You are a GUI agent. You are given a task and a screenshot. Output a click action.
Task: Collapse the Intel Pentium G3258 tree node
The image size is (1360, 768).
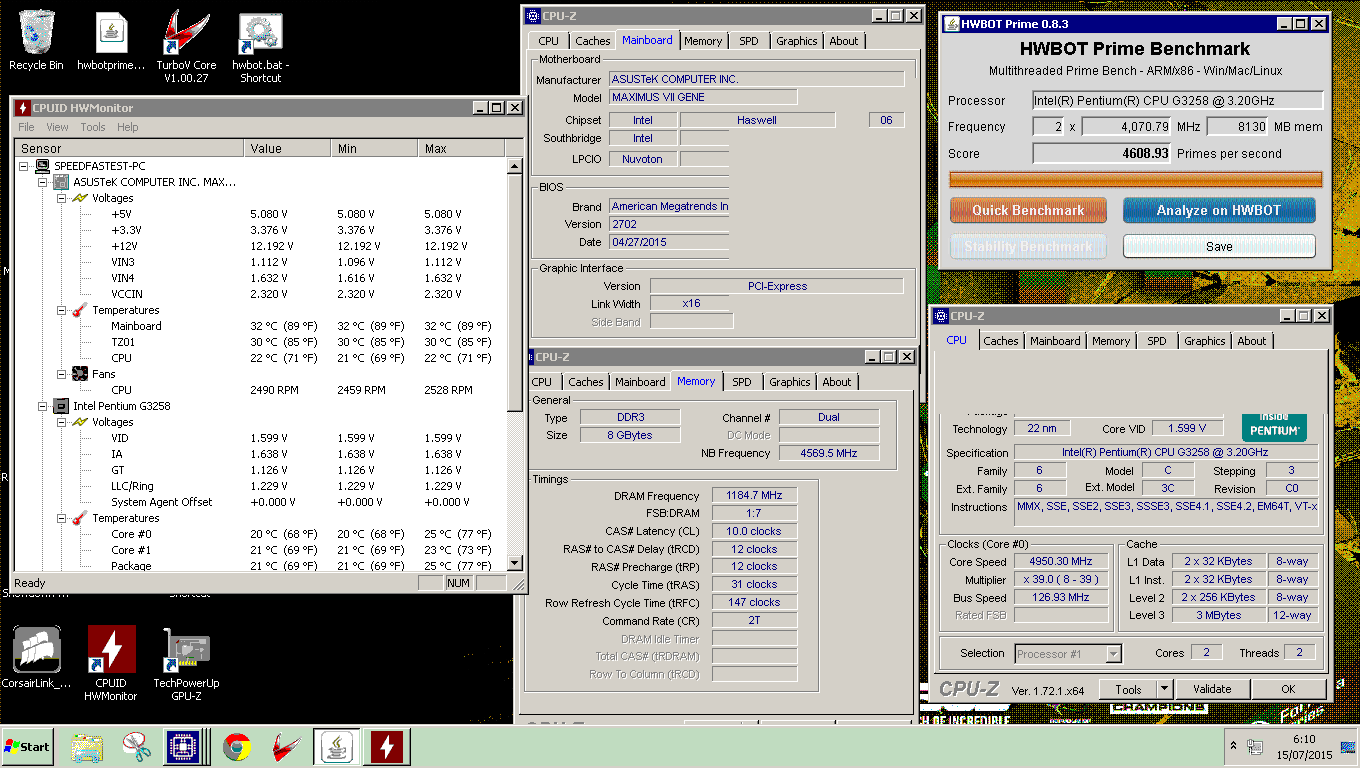click(42, 406)
